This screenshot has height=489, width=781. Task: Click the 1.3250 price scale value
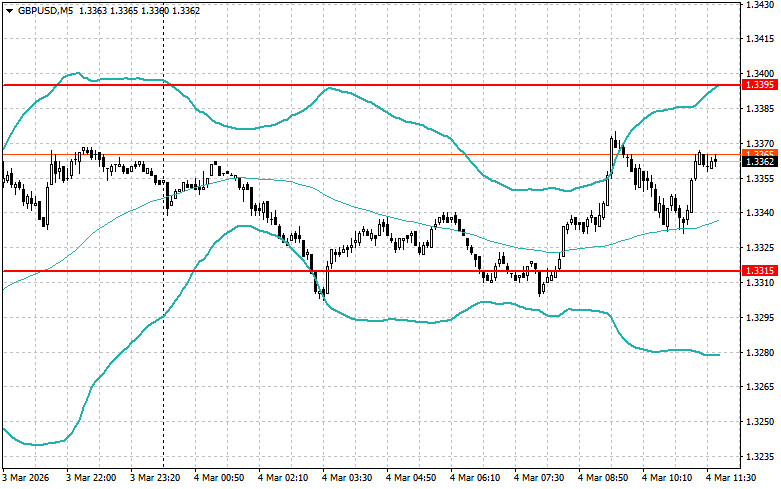(760, 422)
